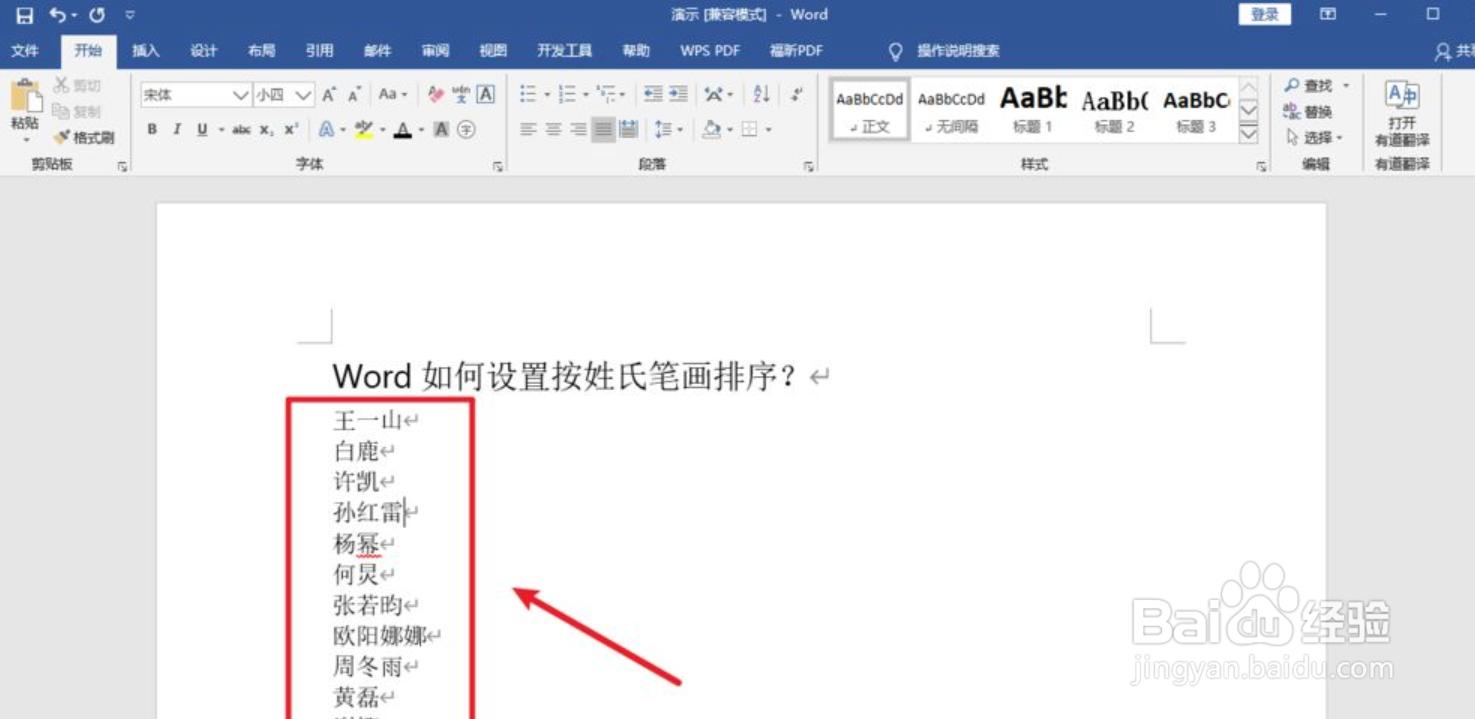The width and height of the screenshot is (1475, 719).
Task: Toggle Superscript formatting
Action: click(x=291, y=129)
